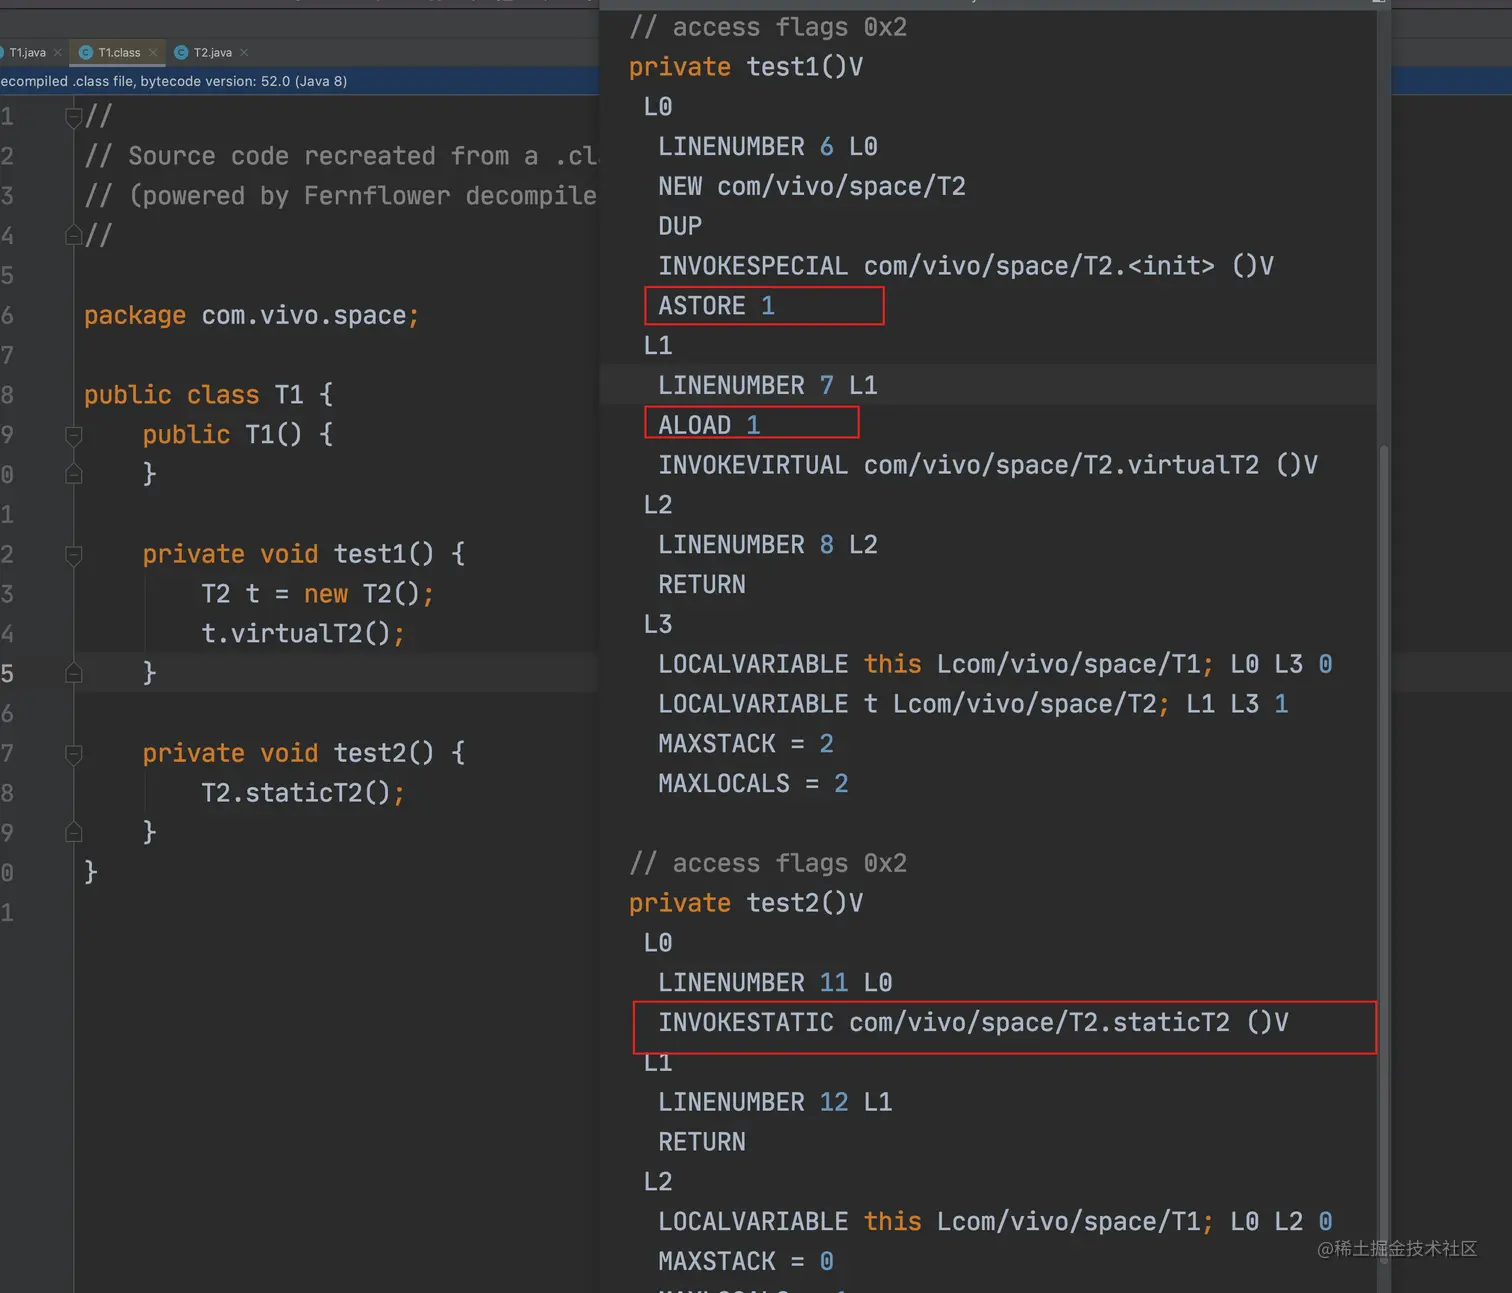Image resolution: width=1512 pixels, height=1293 pixels.
Task: Click 'T2 t = new T2();' statement
Action: click(318, 594)
